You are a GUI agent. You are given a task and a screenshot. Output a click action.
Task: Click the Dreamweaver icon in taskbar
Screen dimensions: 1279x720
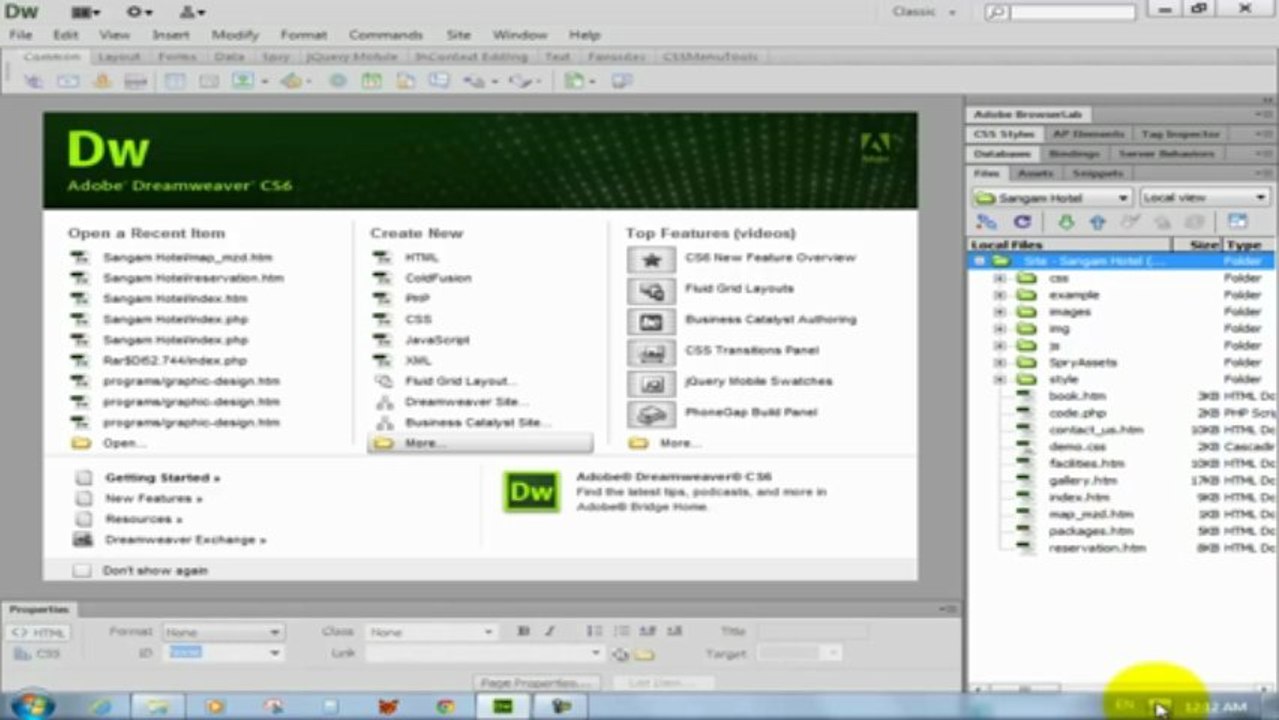pyautogui.click(x=503, y=706)
